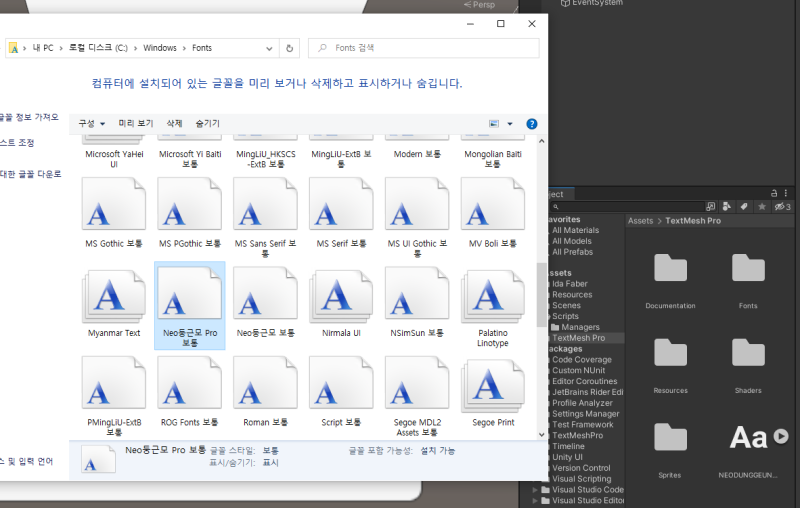Viewport: 800px width, 508px height.
Task: Open the MS Gothic font icon
Action: tap(114, 204)
